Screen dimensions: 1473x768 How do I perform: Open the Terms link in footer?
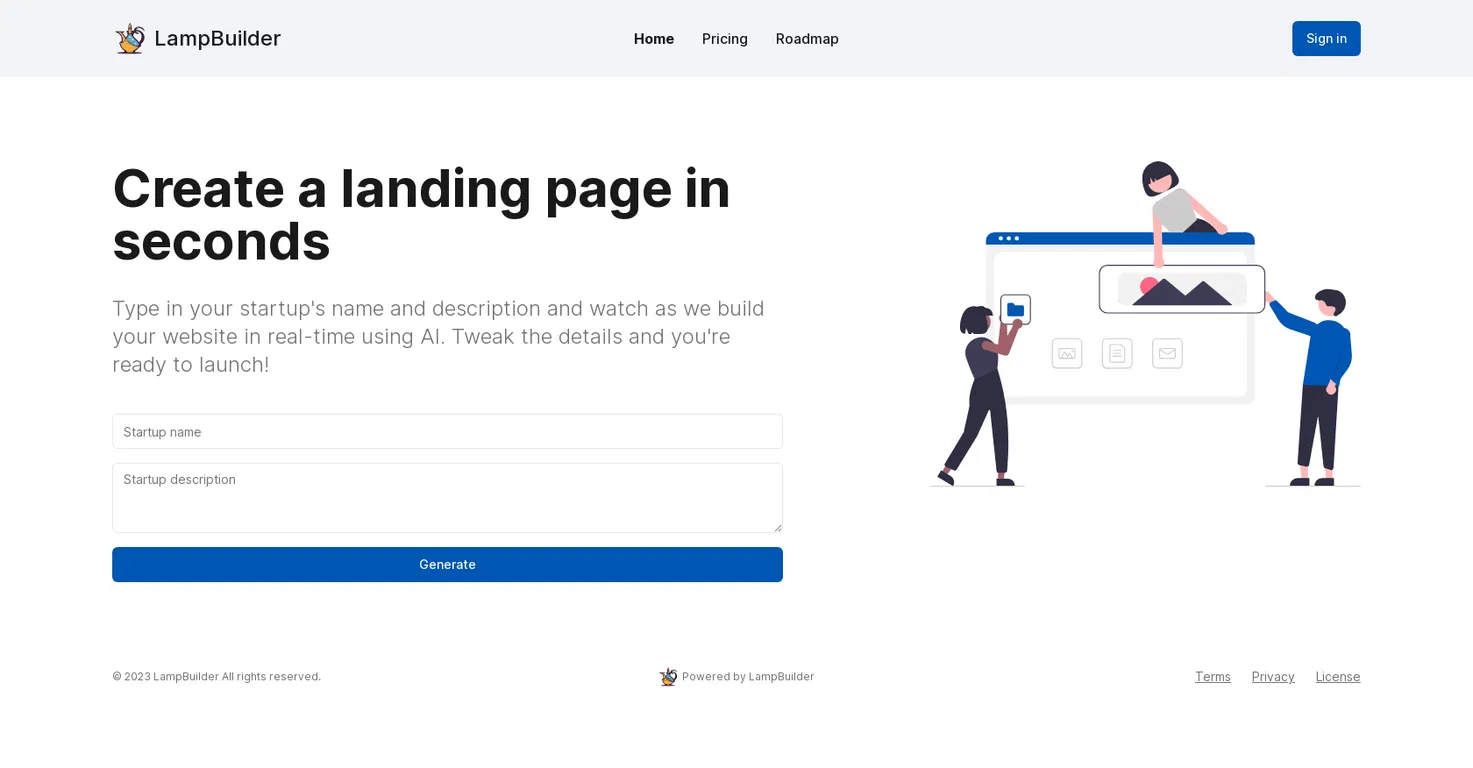point(1213,676)
